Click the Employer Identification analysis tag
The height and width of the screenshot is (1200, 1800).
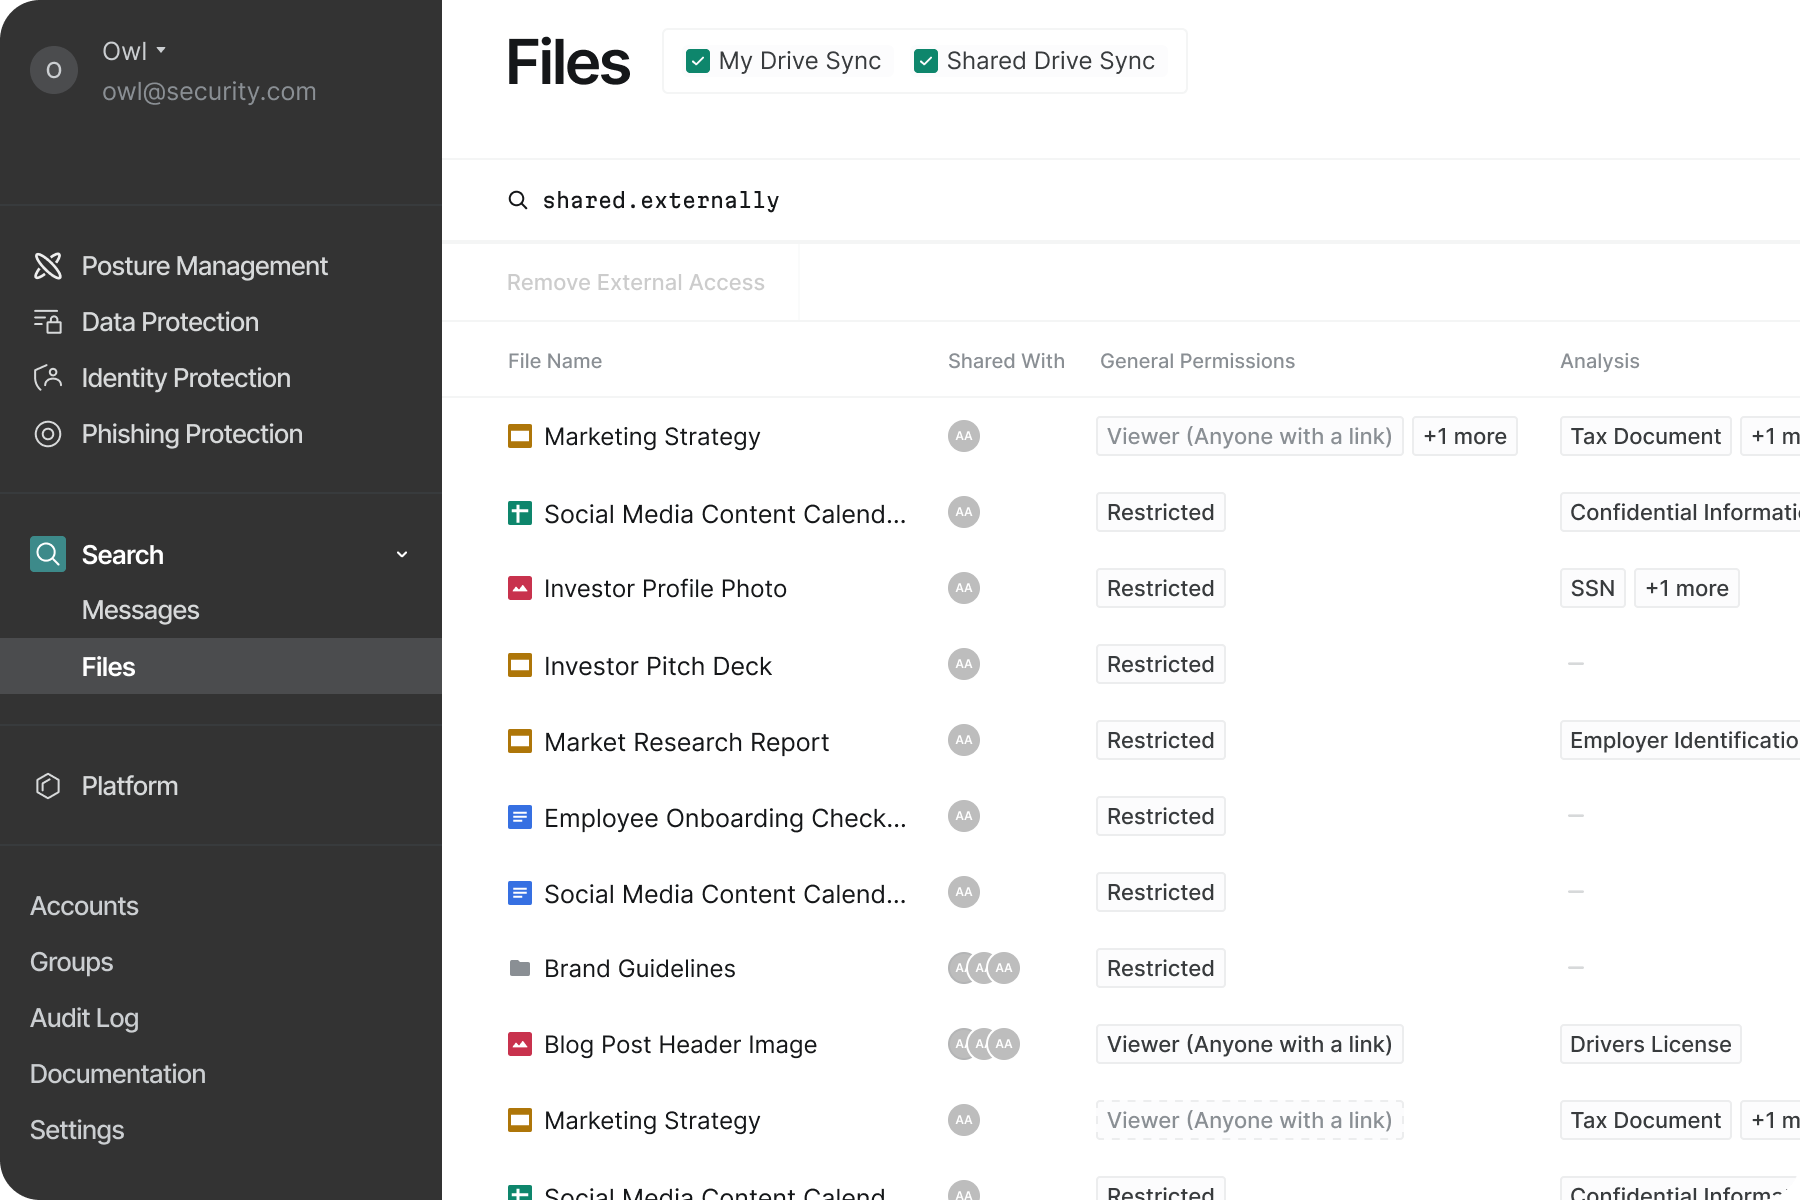(x=1682, y=740)
